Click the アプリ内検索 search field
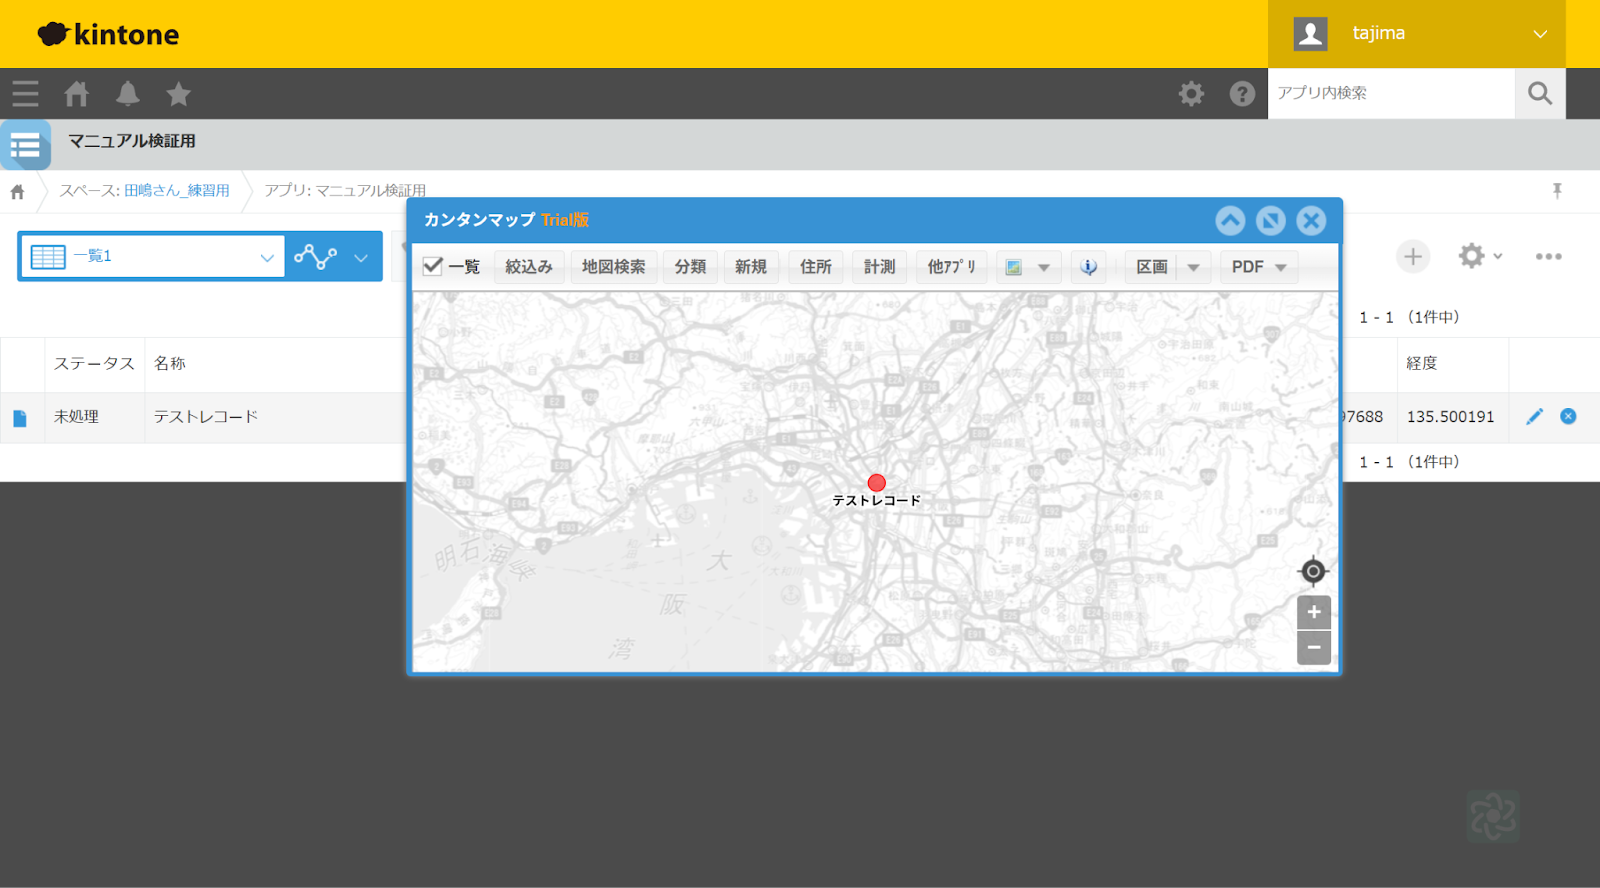The image size is (1600, 888). coord(1392,94)
